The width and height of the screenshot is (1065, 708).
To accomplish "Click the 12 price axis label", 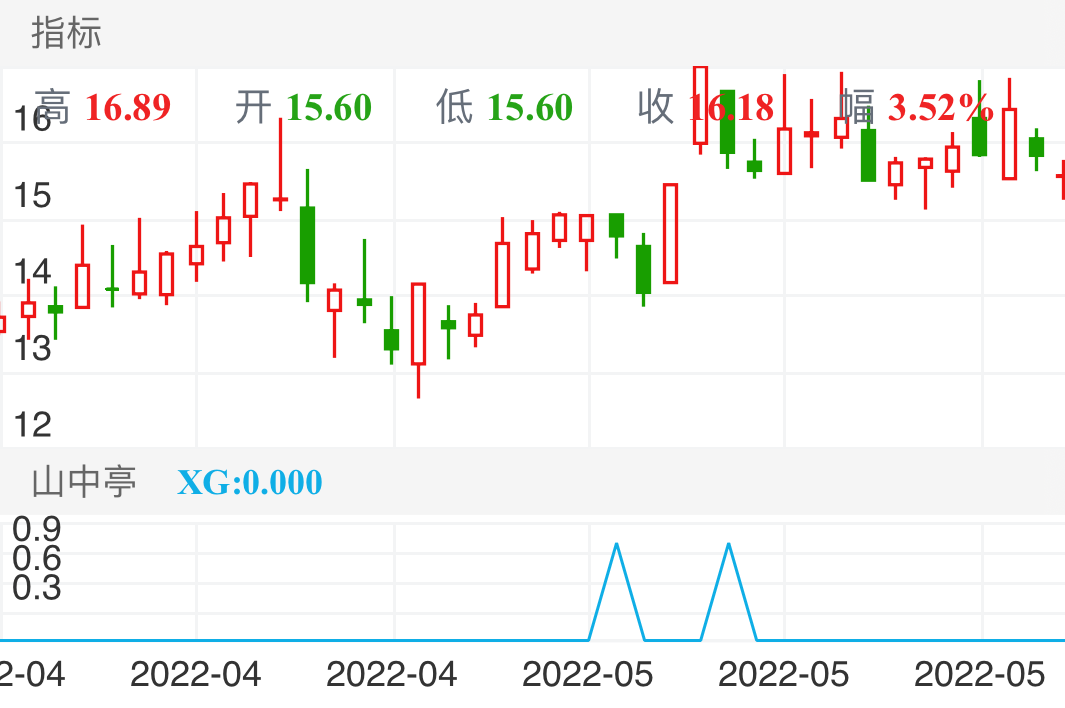I will (33, 425).
